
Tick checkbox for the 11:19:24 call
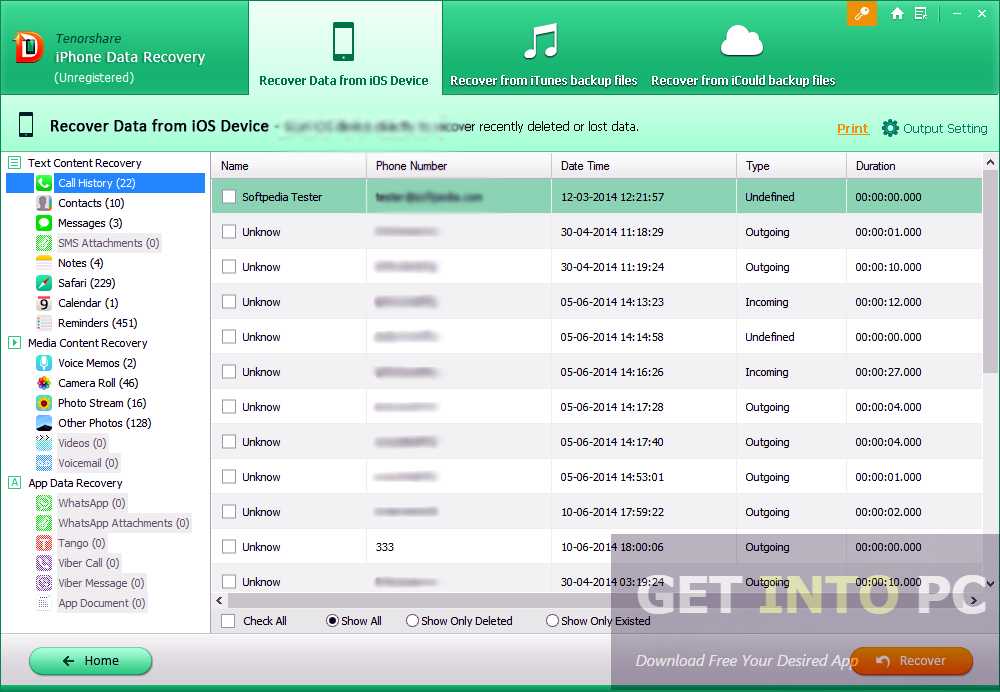[229, 267]
